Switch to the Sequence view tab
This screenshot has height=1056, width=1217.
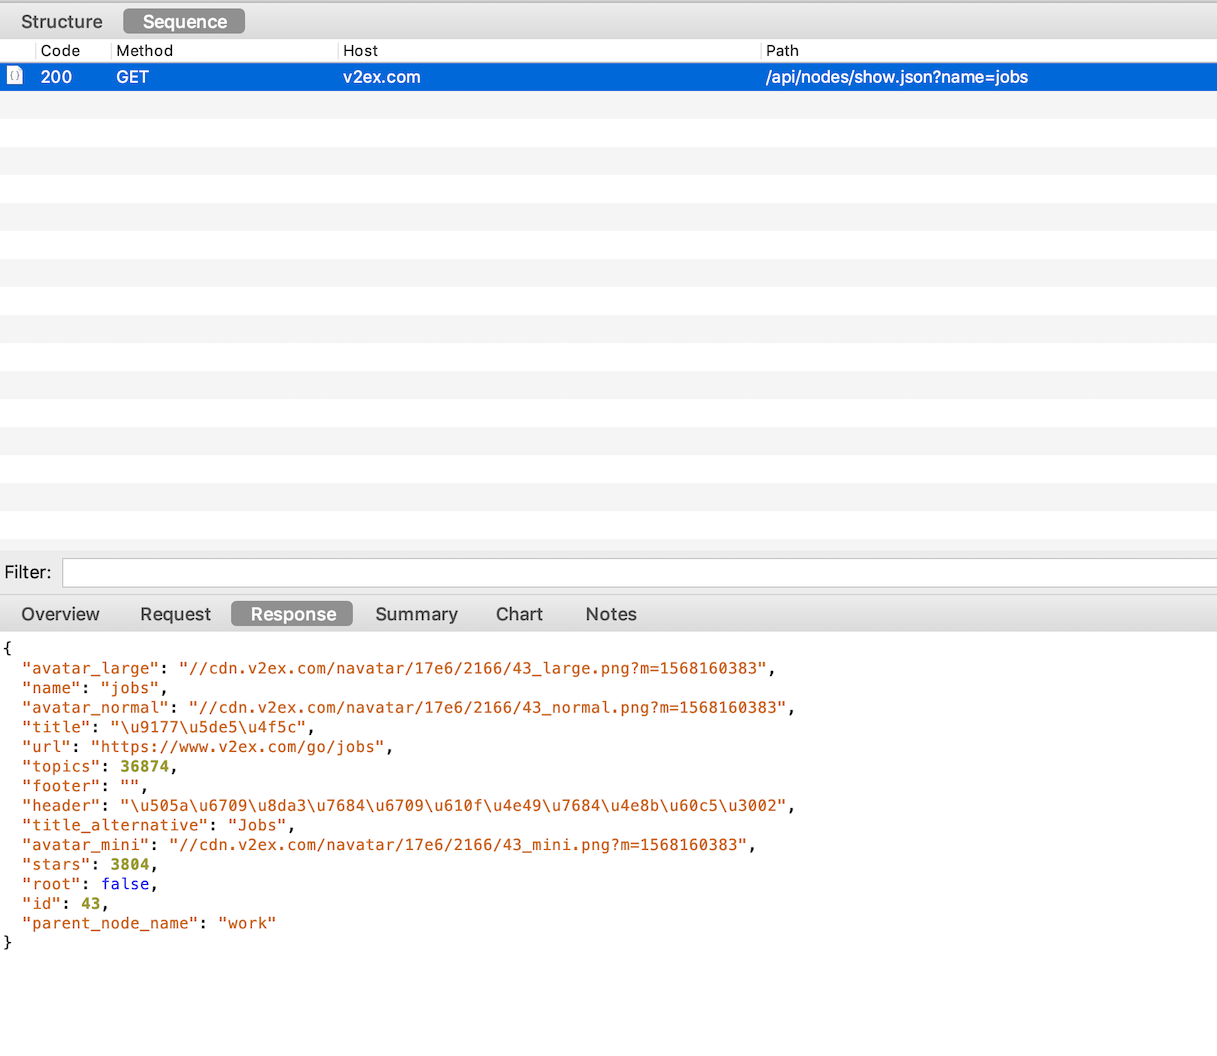pyautogui.click(x=185, y=21)
